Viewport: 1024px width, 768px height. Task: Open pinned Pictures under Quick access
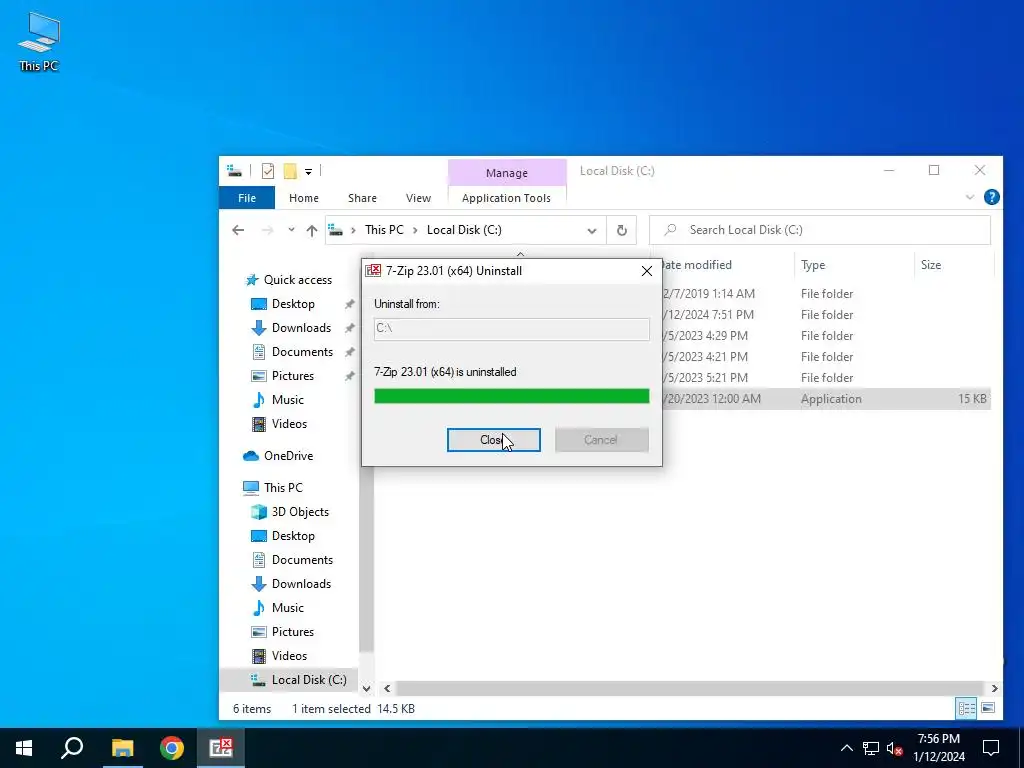pyautogui.click(x=293, y=376)
